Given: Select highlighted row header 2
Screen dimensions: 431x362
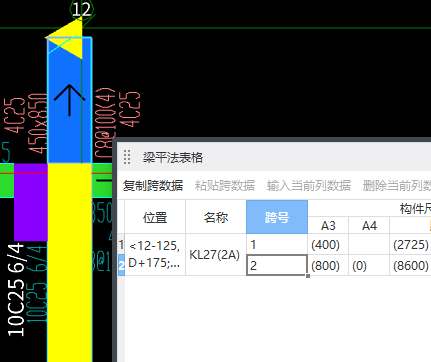Looking at the screenshot, I should pos(121,265).
